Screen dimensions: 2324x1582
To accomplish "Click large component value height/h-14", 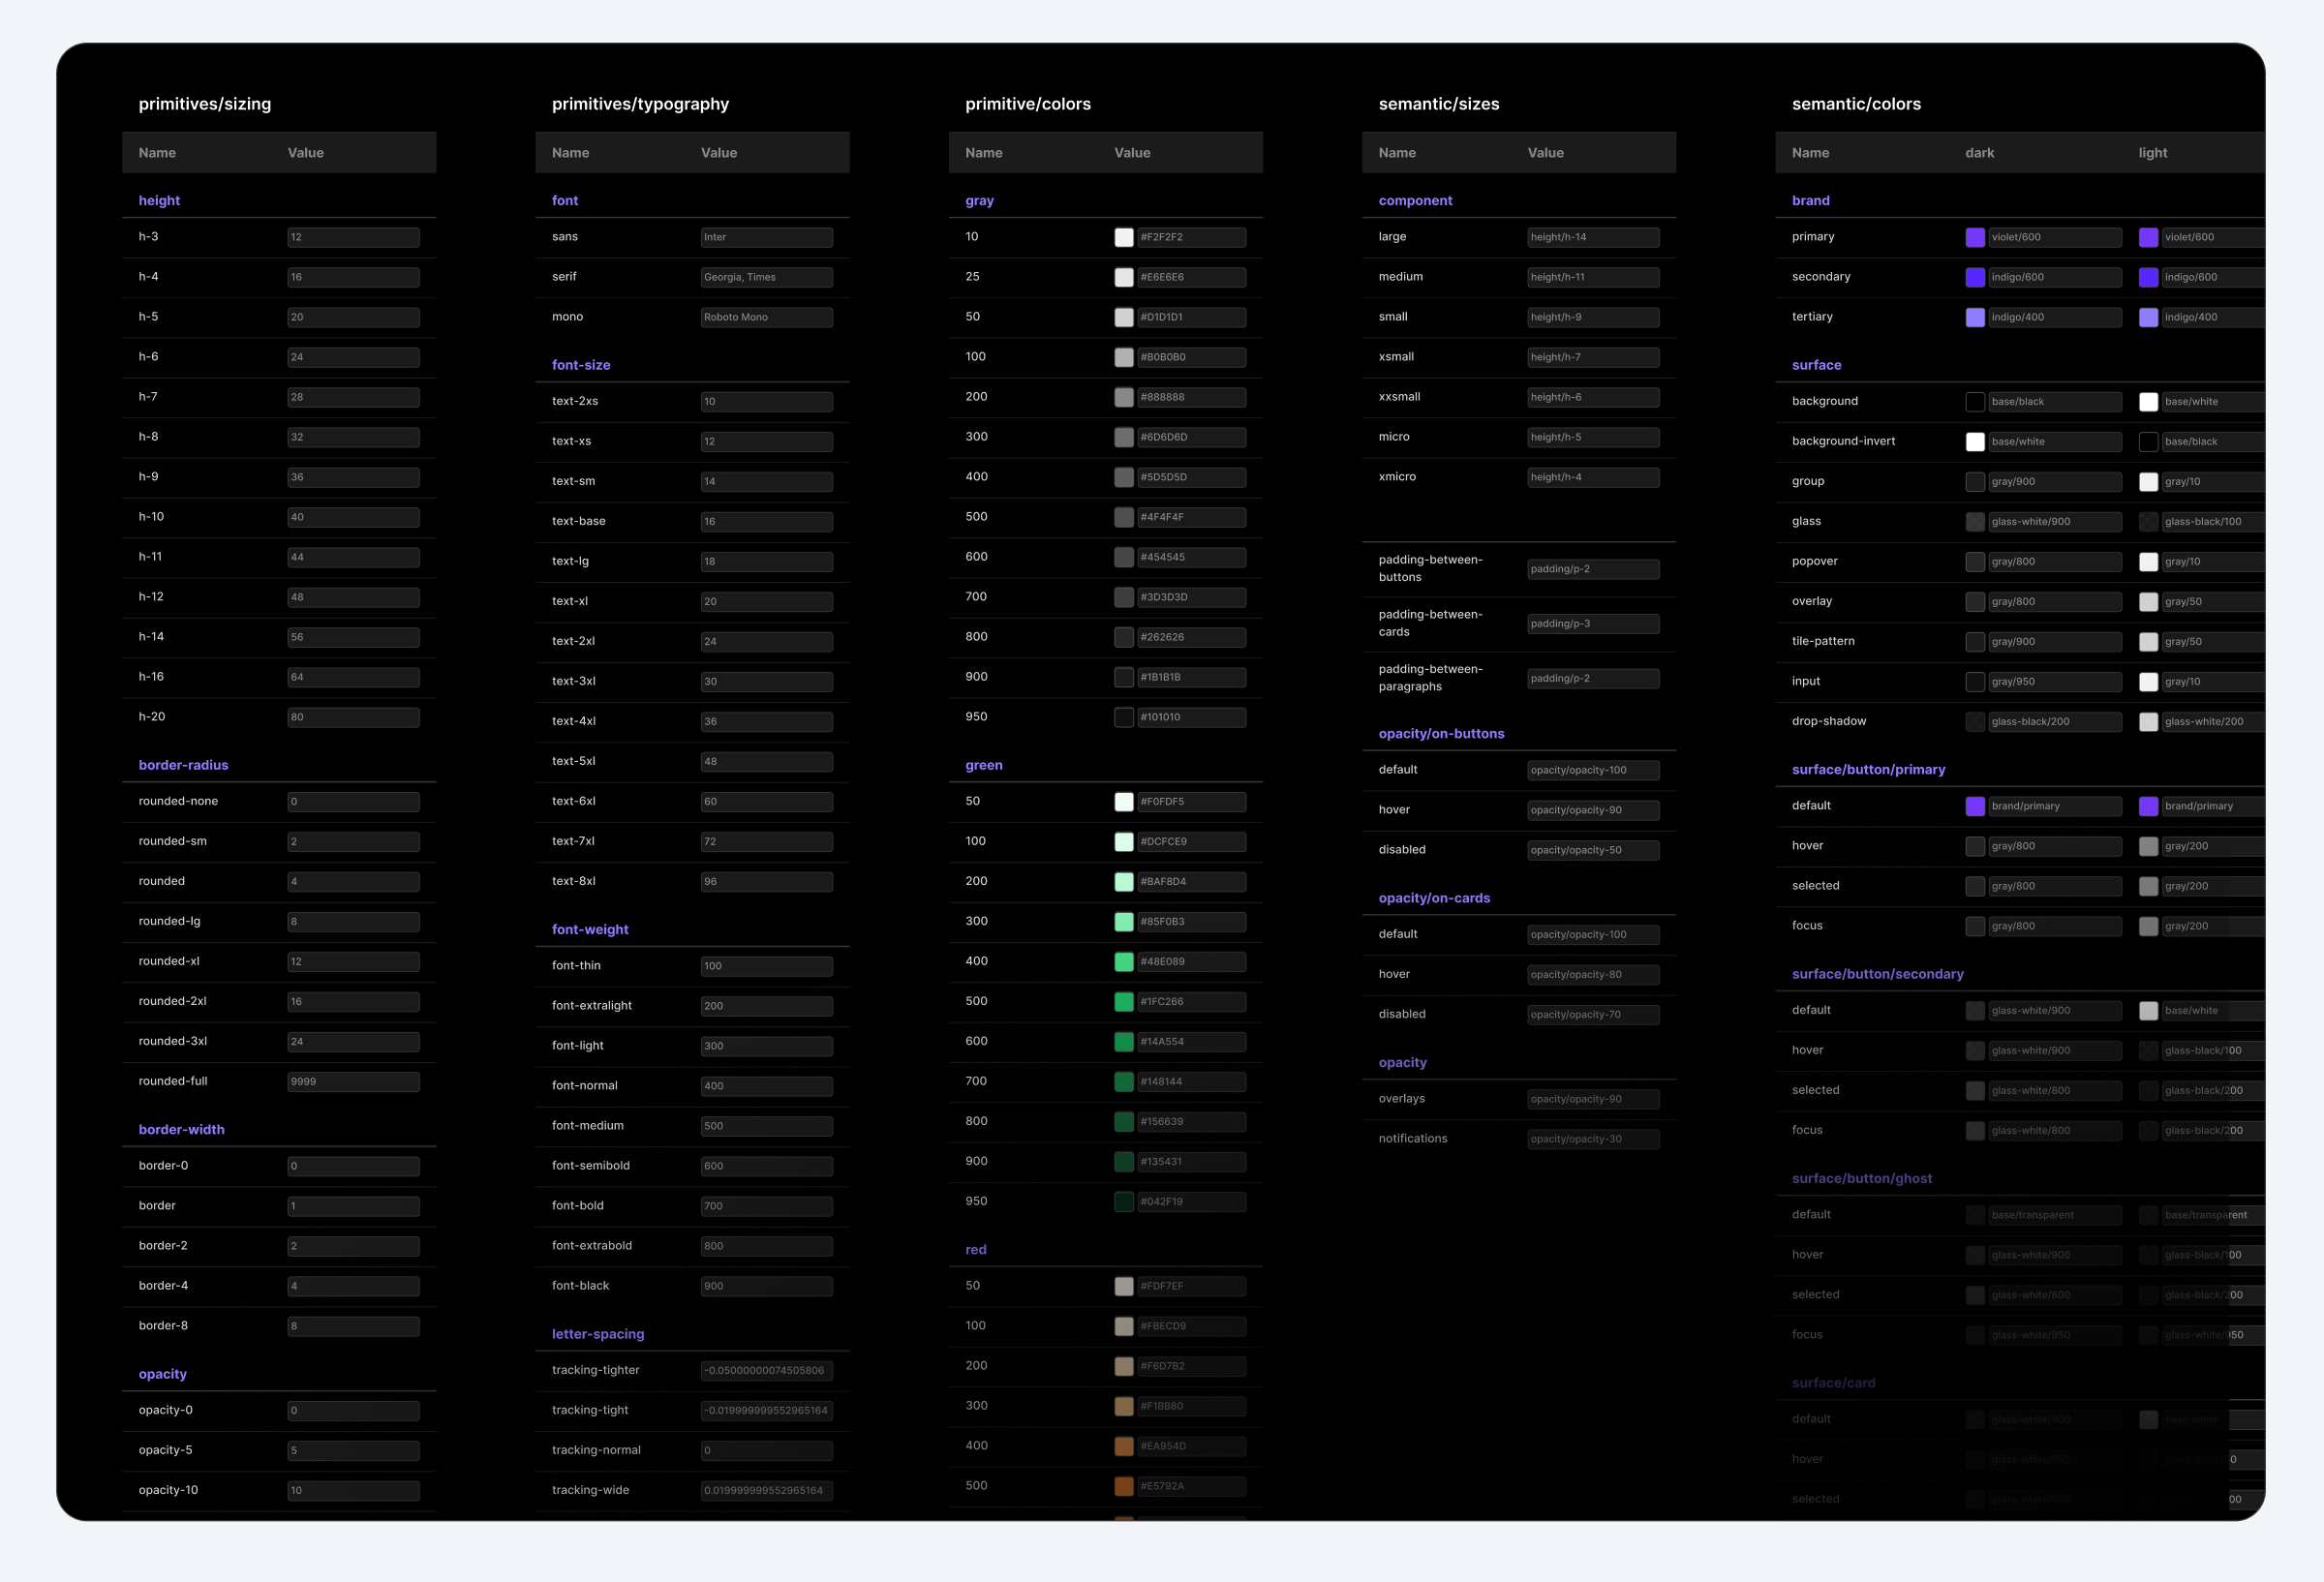I will [x=1592, y=237].
